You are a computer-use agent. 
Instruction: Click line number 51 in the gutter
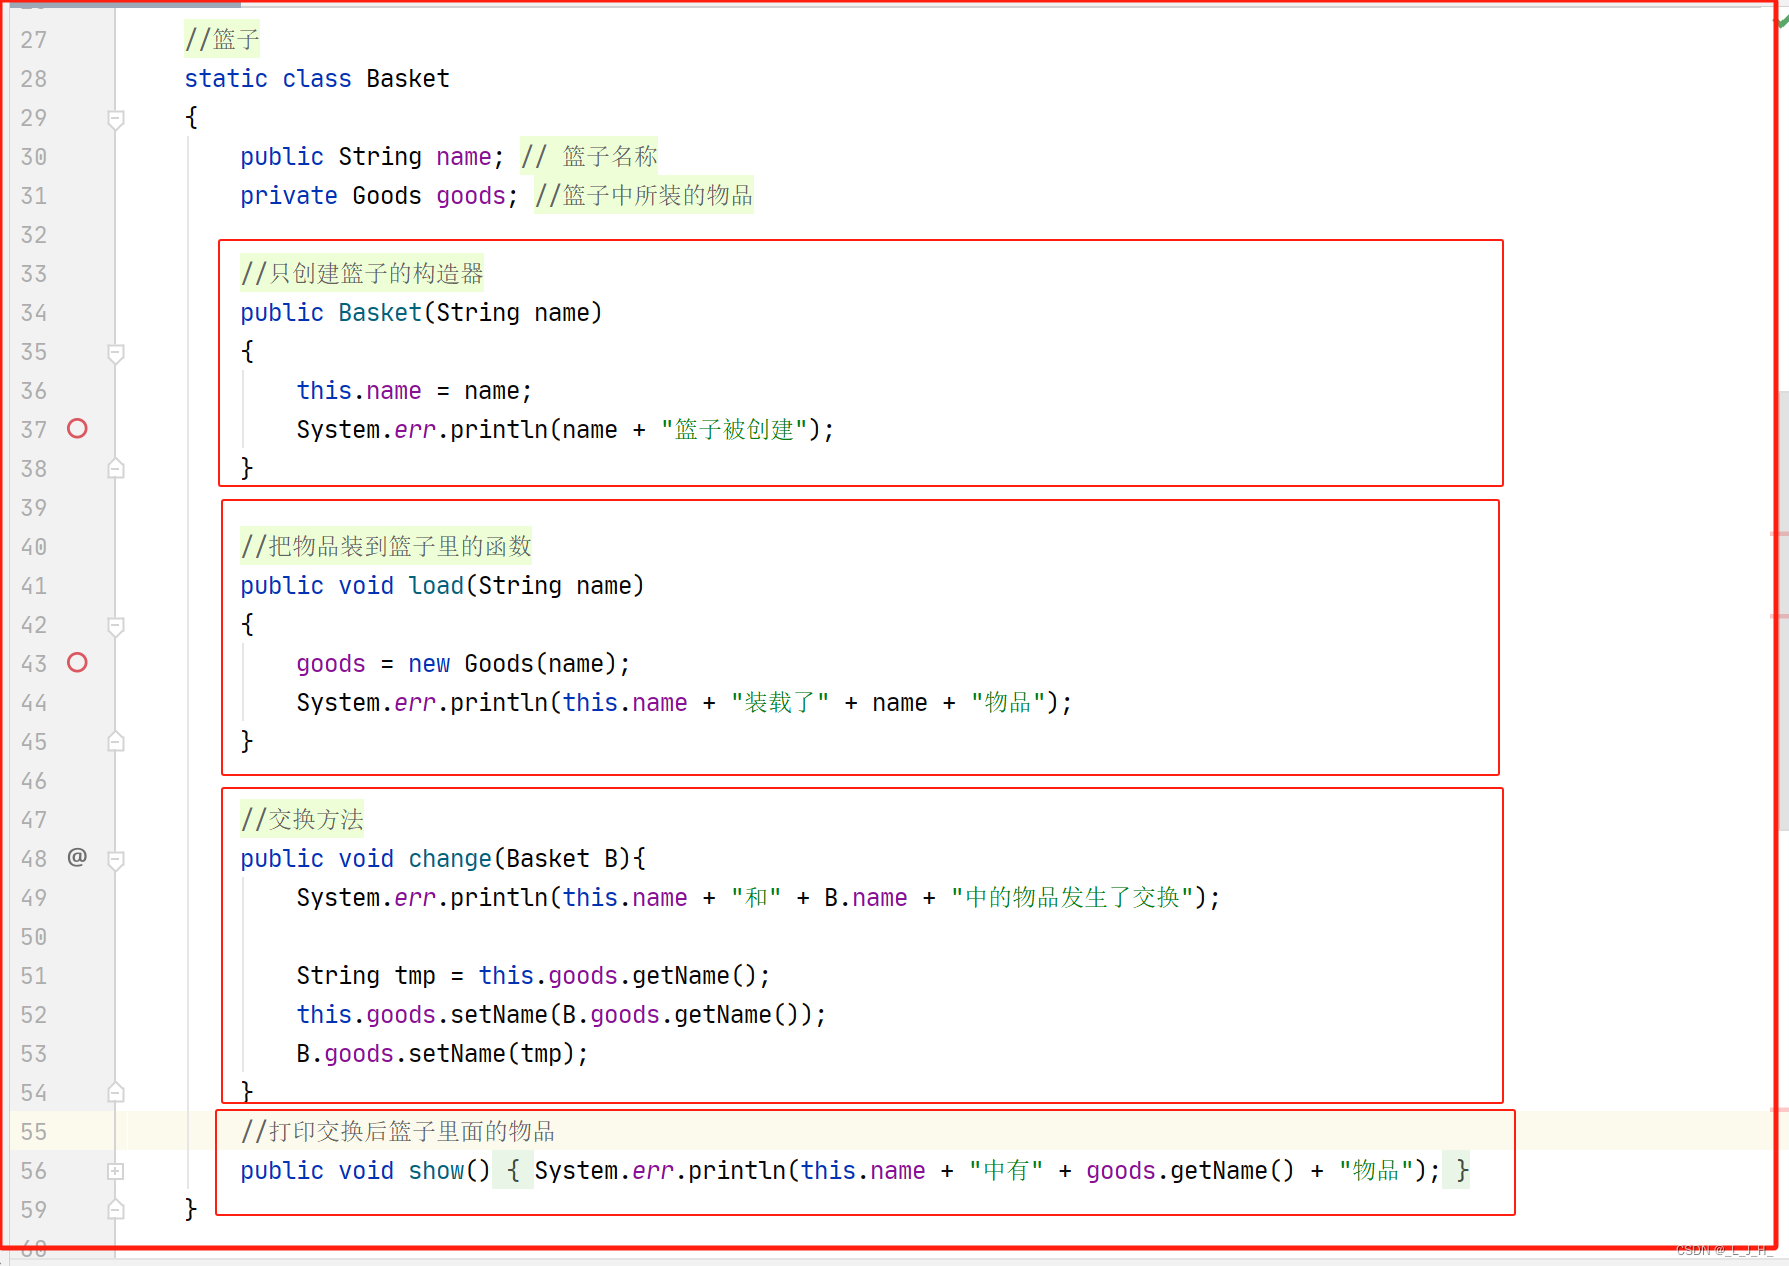tap(33, 976)
